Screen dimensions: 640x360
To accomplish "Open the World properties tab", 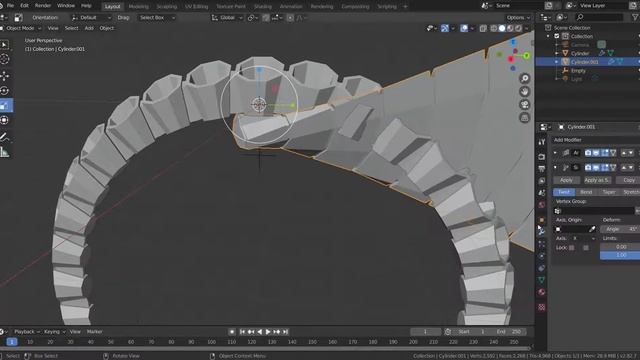I will click(542, 205).
